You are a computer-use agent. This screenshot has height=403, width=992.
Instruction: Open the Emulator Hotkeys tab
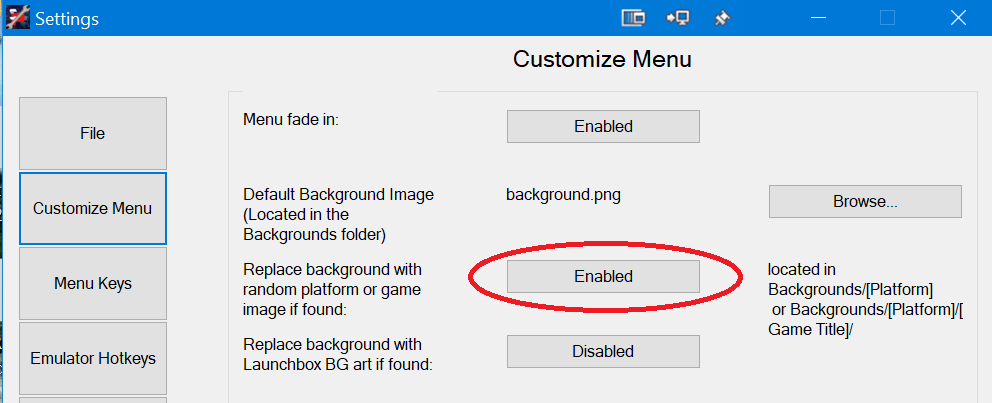pyautogui.click(x=93, y=359)
